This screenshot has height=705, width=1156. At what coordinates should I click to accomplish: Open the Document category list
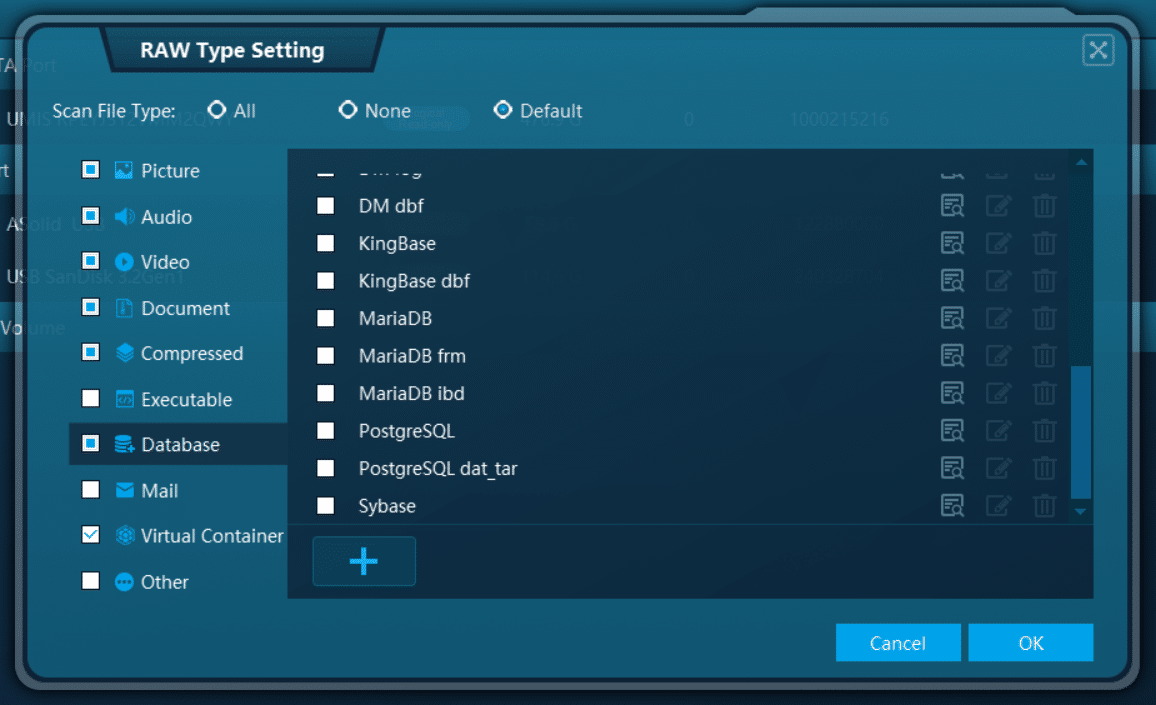tap(185, 308)
